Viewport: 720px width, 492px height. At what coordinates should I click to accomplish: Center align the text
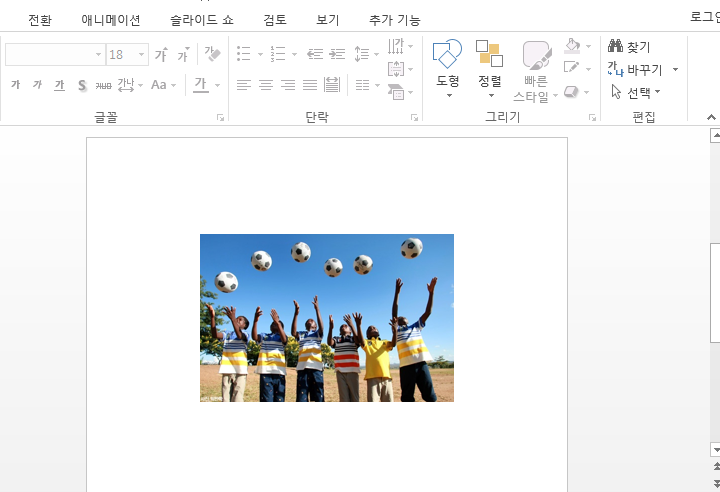coord(265,85)
